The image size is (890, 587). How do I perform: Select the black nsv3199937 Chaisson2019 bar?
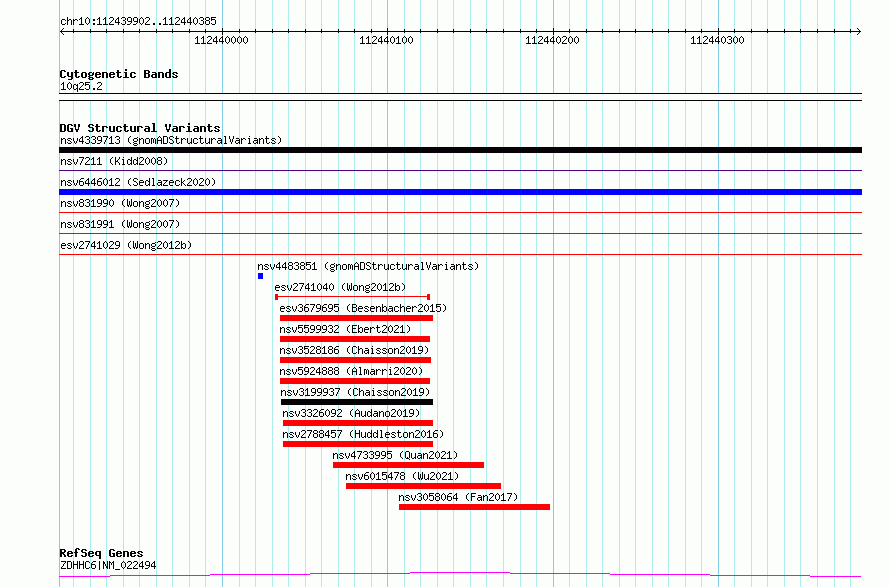[x=356, y=402]
